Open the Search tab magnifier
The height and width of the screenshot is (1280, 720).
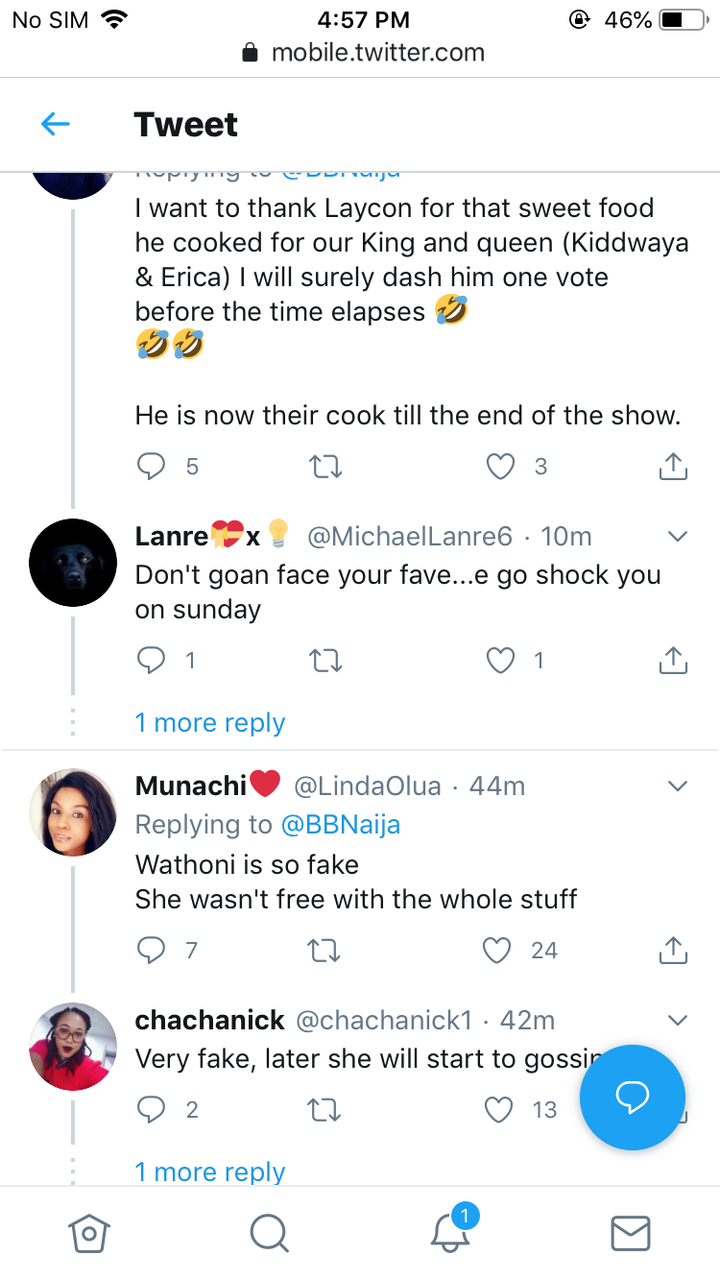point(269,1233)
